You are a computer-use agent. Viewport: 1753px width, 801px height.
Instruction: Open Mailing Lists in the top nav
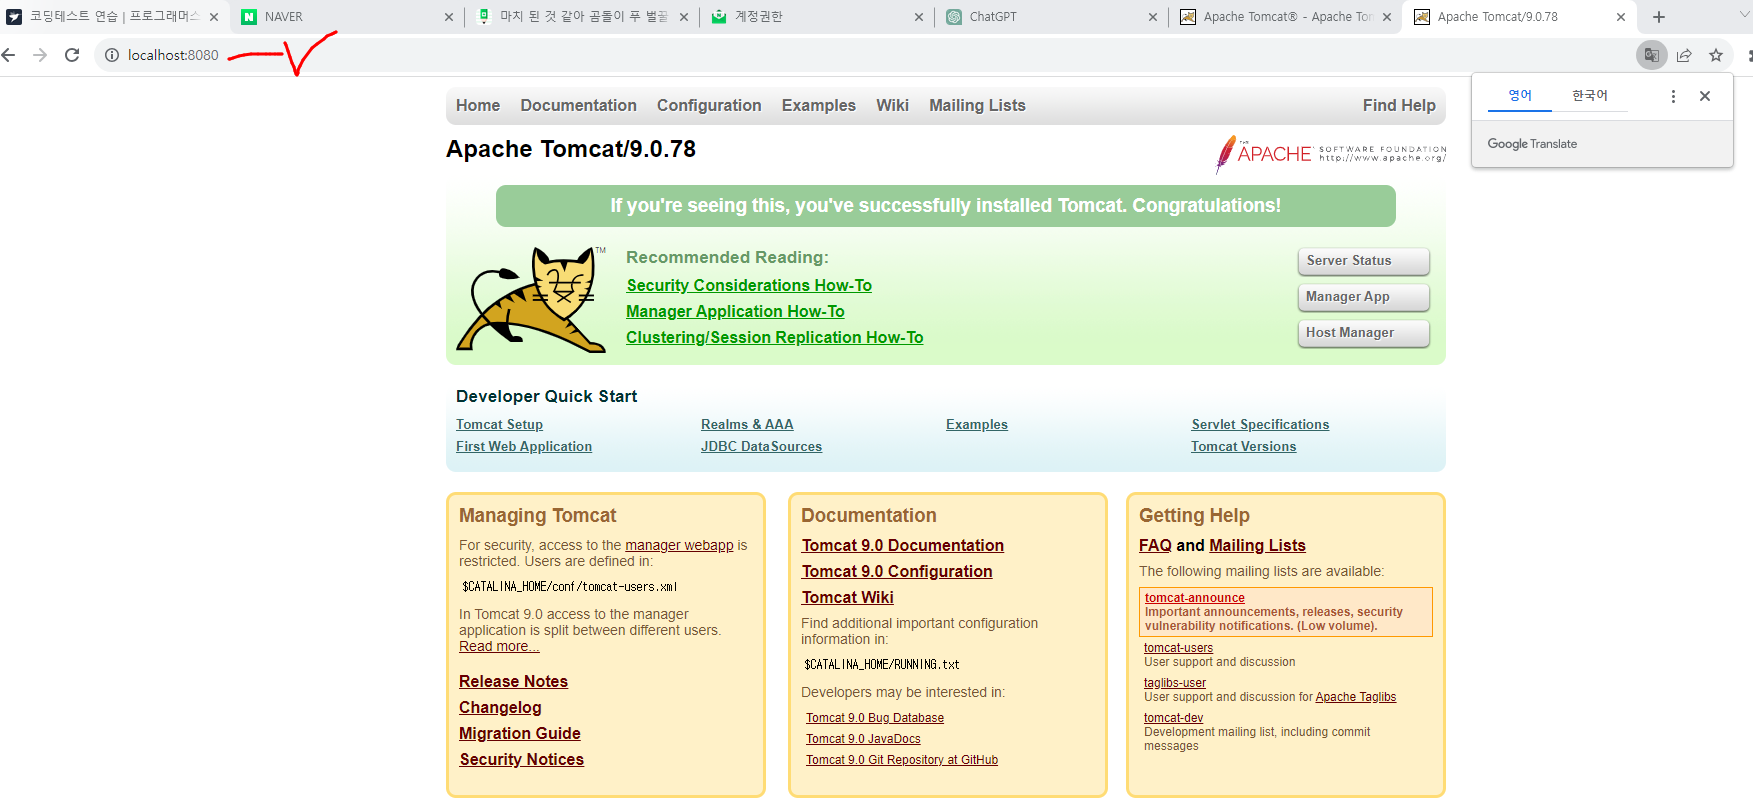click(x=977, y=105)
